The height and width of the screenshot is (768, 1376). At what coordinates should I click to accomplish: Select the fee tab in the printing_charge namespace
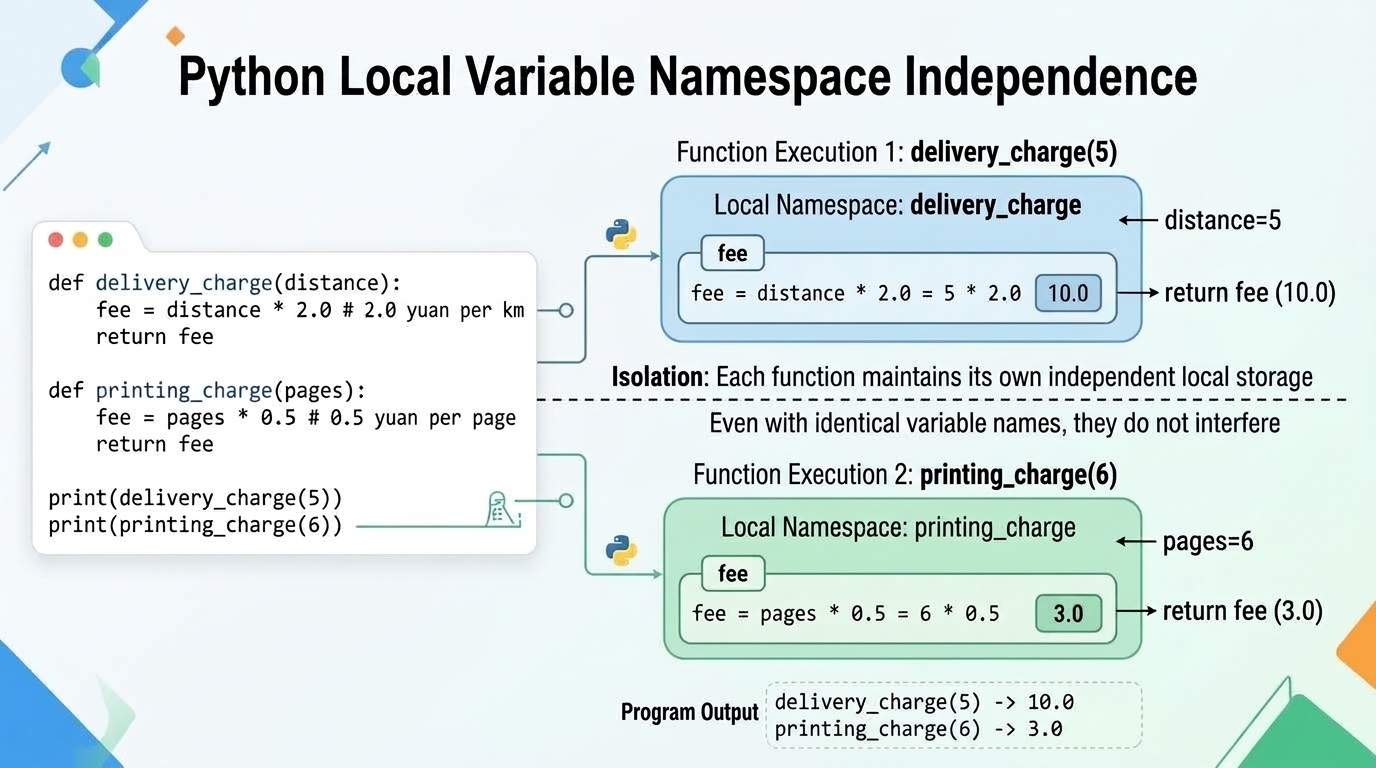(x=733, y=574)
